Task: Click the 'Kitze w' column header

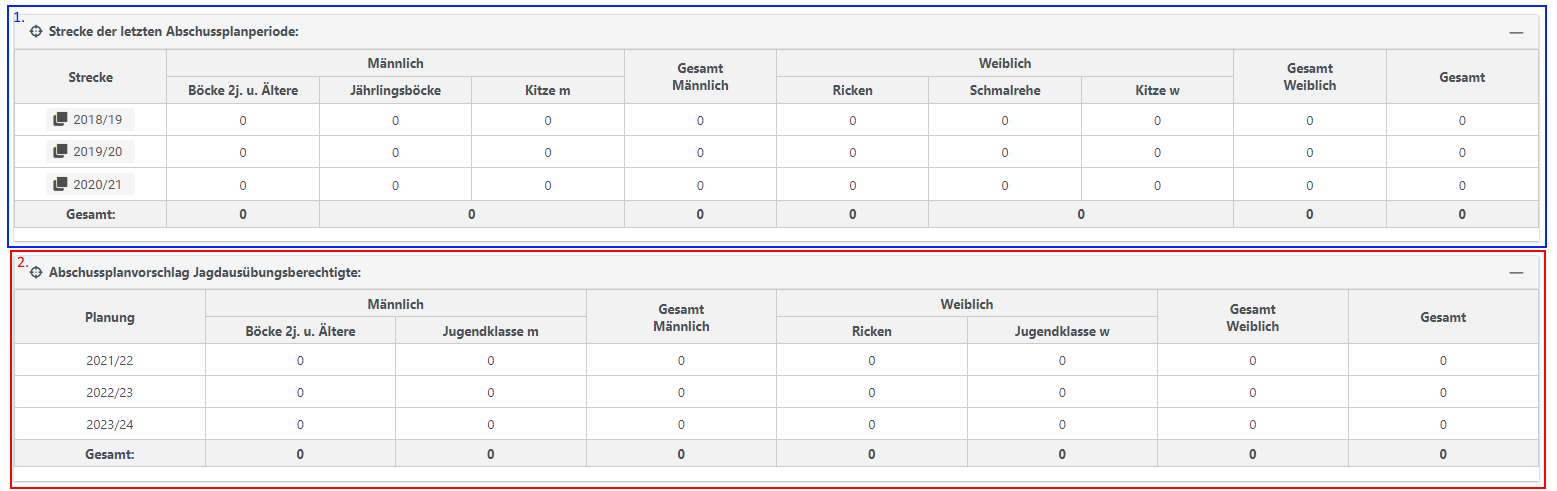Action: [1157, 90]
